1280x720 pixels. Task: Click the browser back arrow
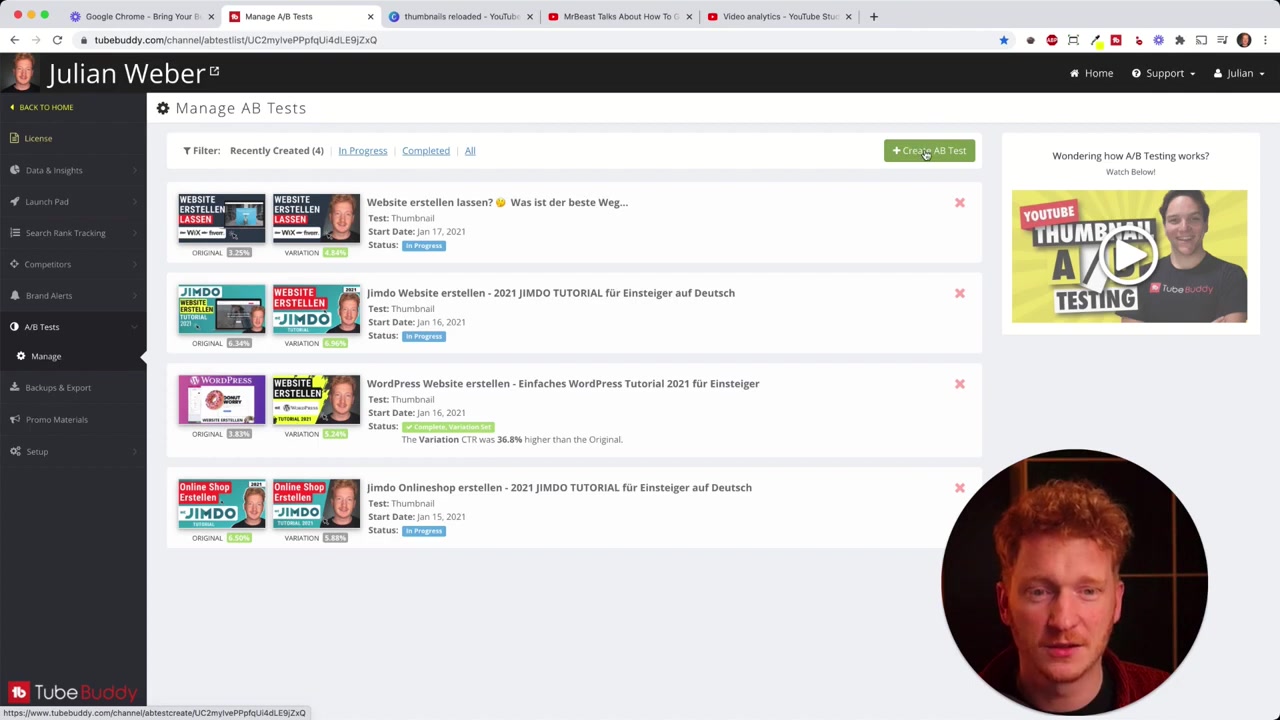[x=14, y=40]
